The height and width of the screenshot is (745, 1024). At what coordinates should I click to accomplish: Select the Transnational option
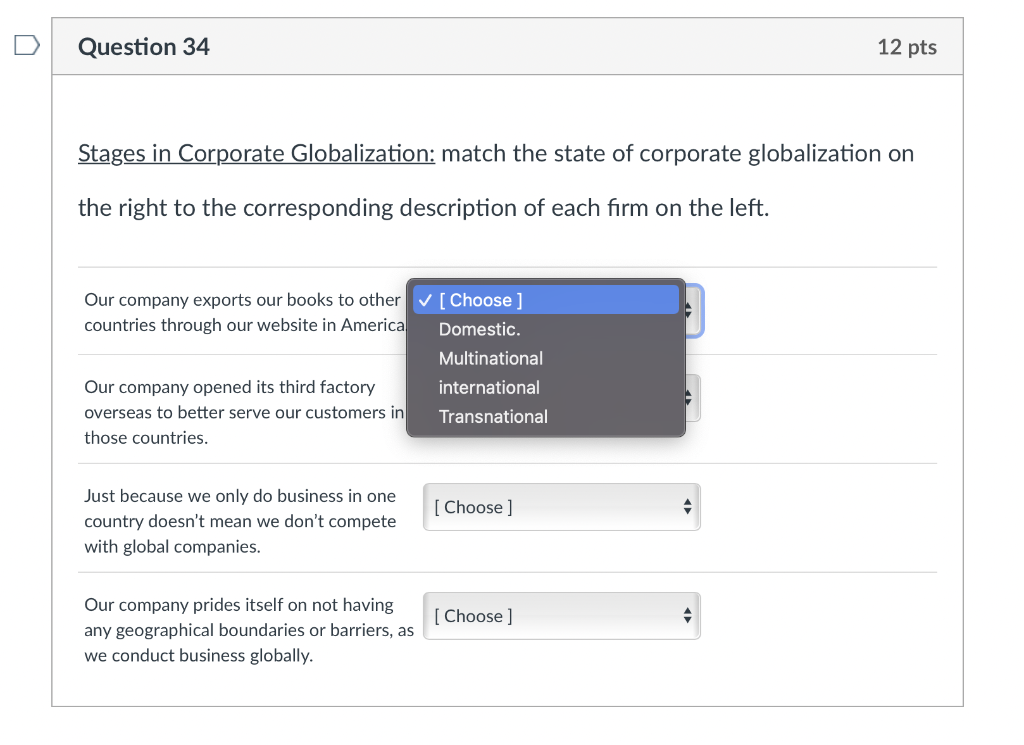point(493,417)
